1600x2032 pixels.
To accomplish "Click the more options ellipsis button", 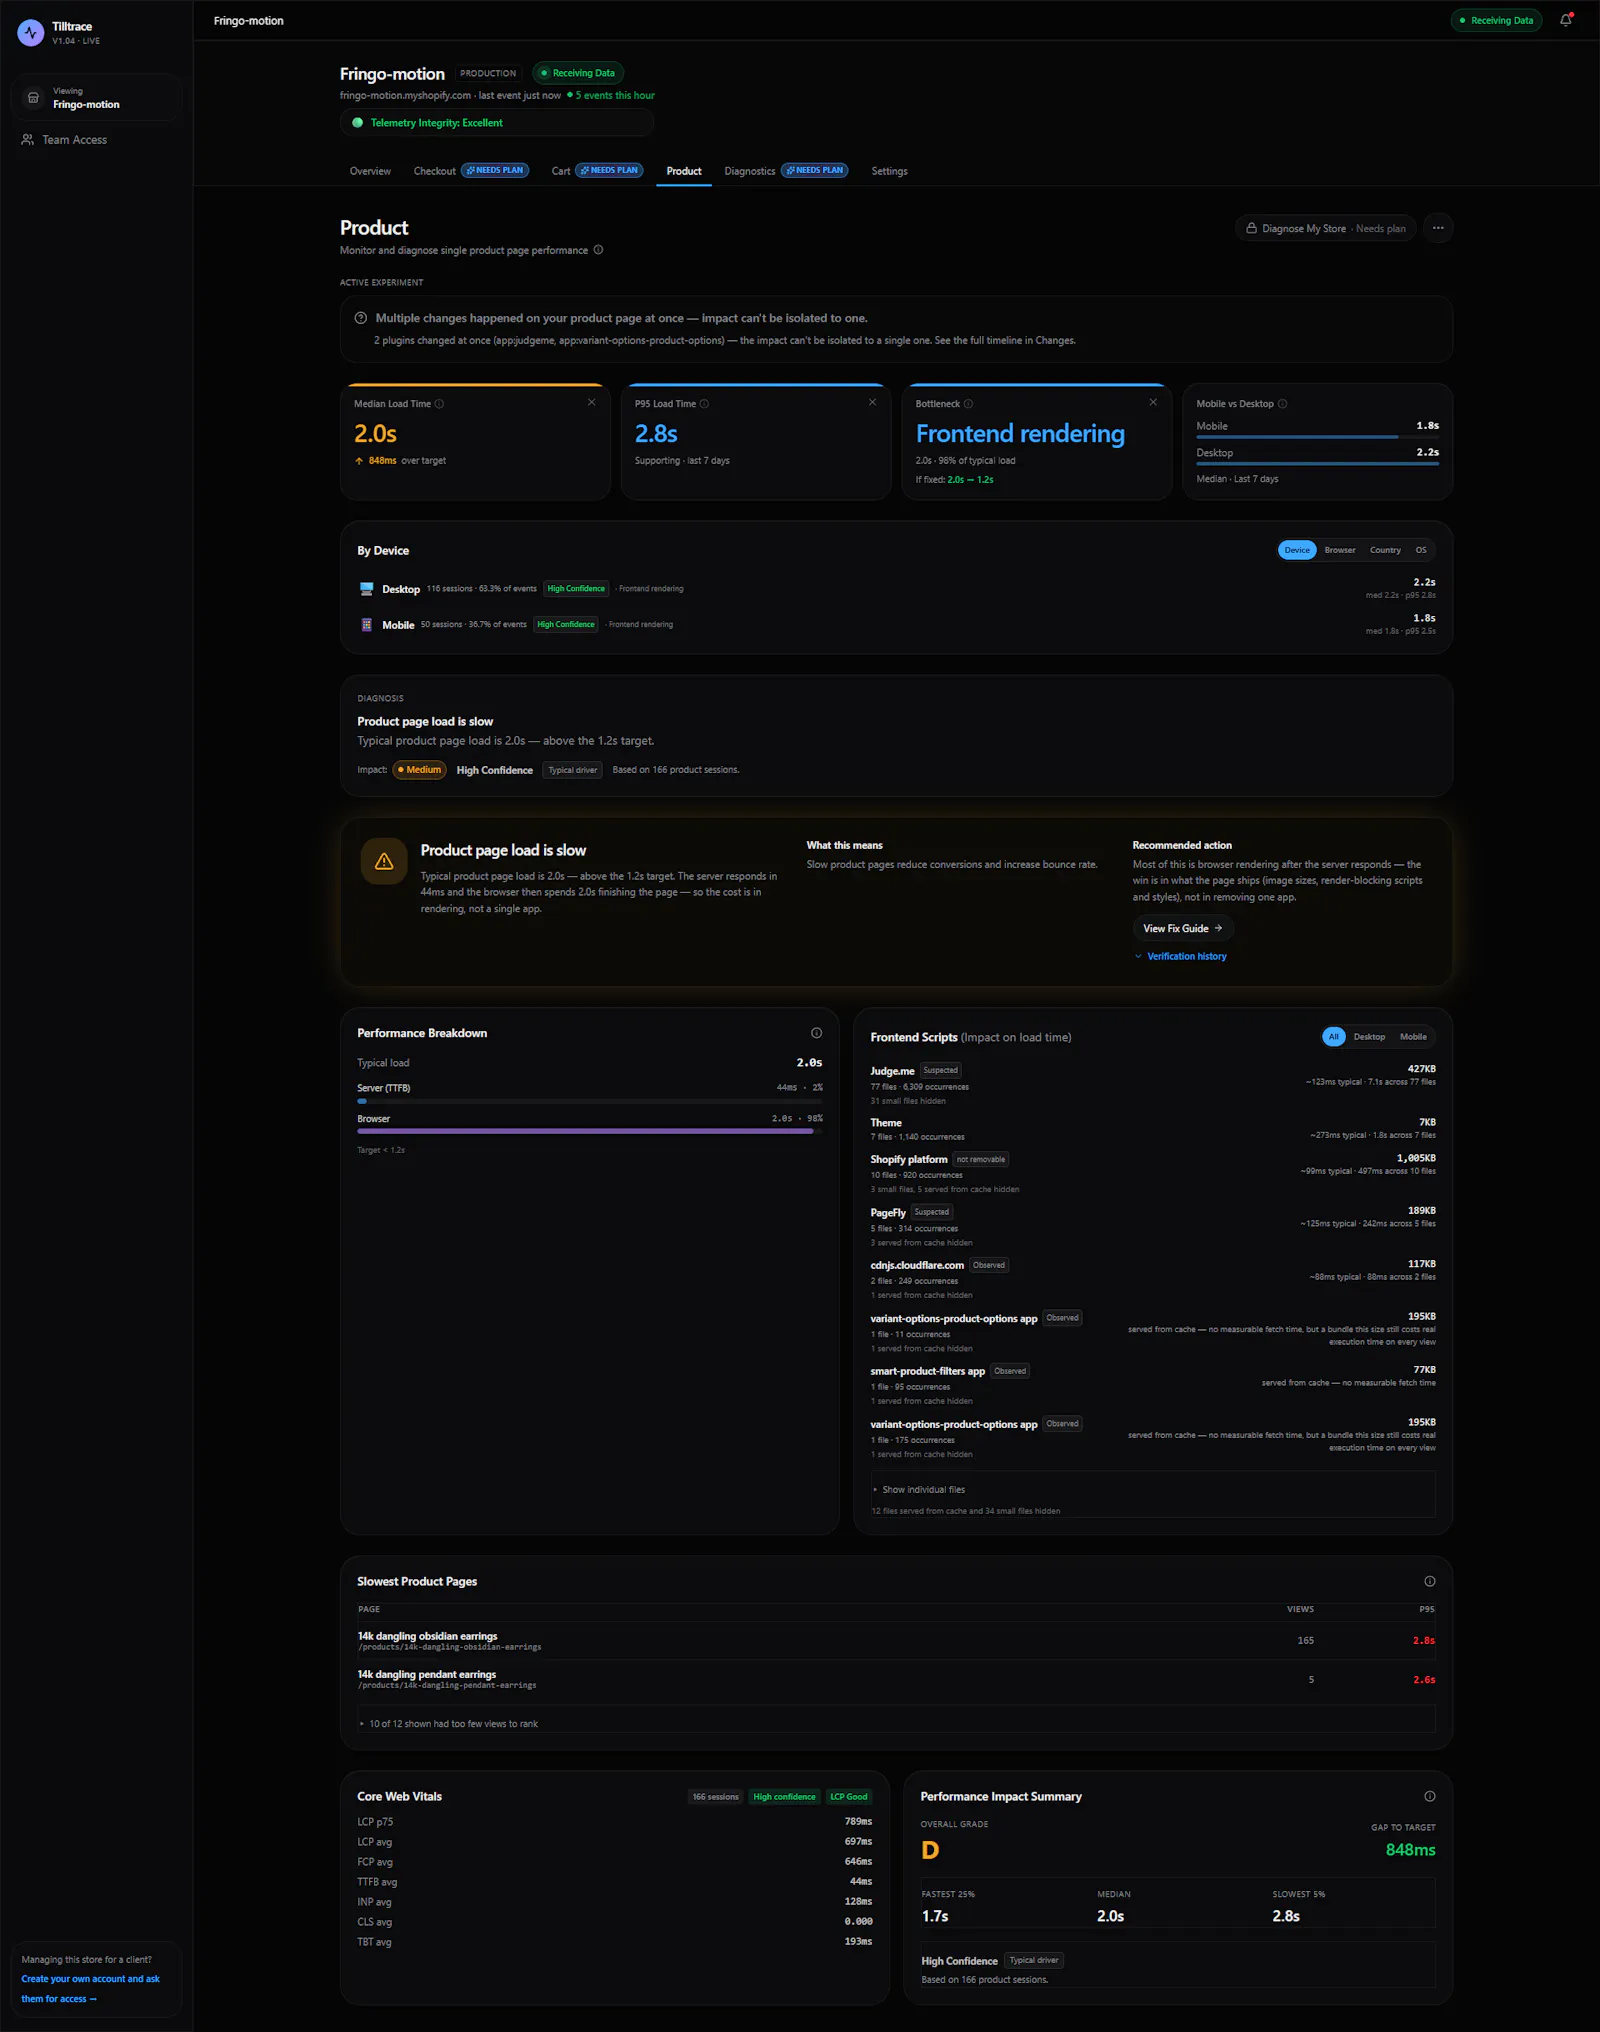I will click(1438, 228).
